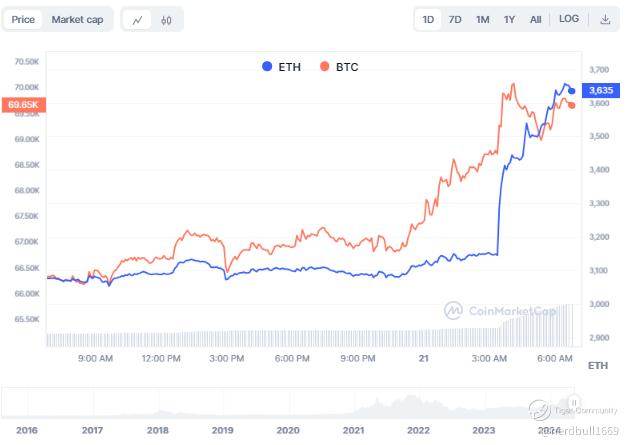Show All time range
This screenshot has height=445, width=630.
tap(535, 19)
